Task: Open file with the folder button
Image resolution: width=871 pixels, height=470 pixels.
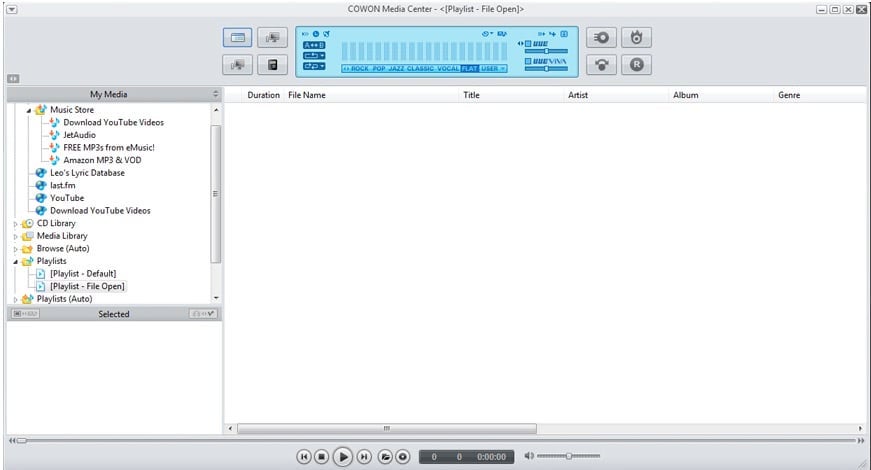Action: pyautogui.click(x=385, y=457)
